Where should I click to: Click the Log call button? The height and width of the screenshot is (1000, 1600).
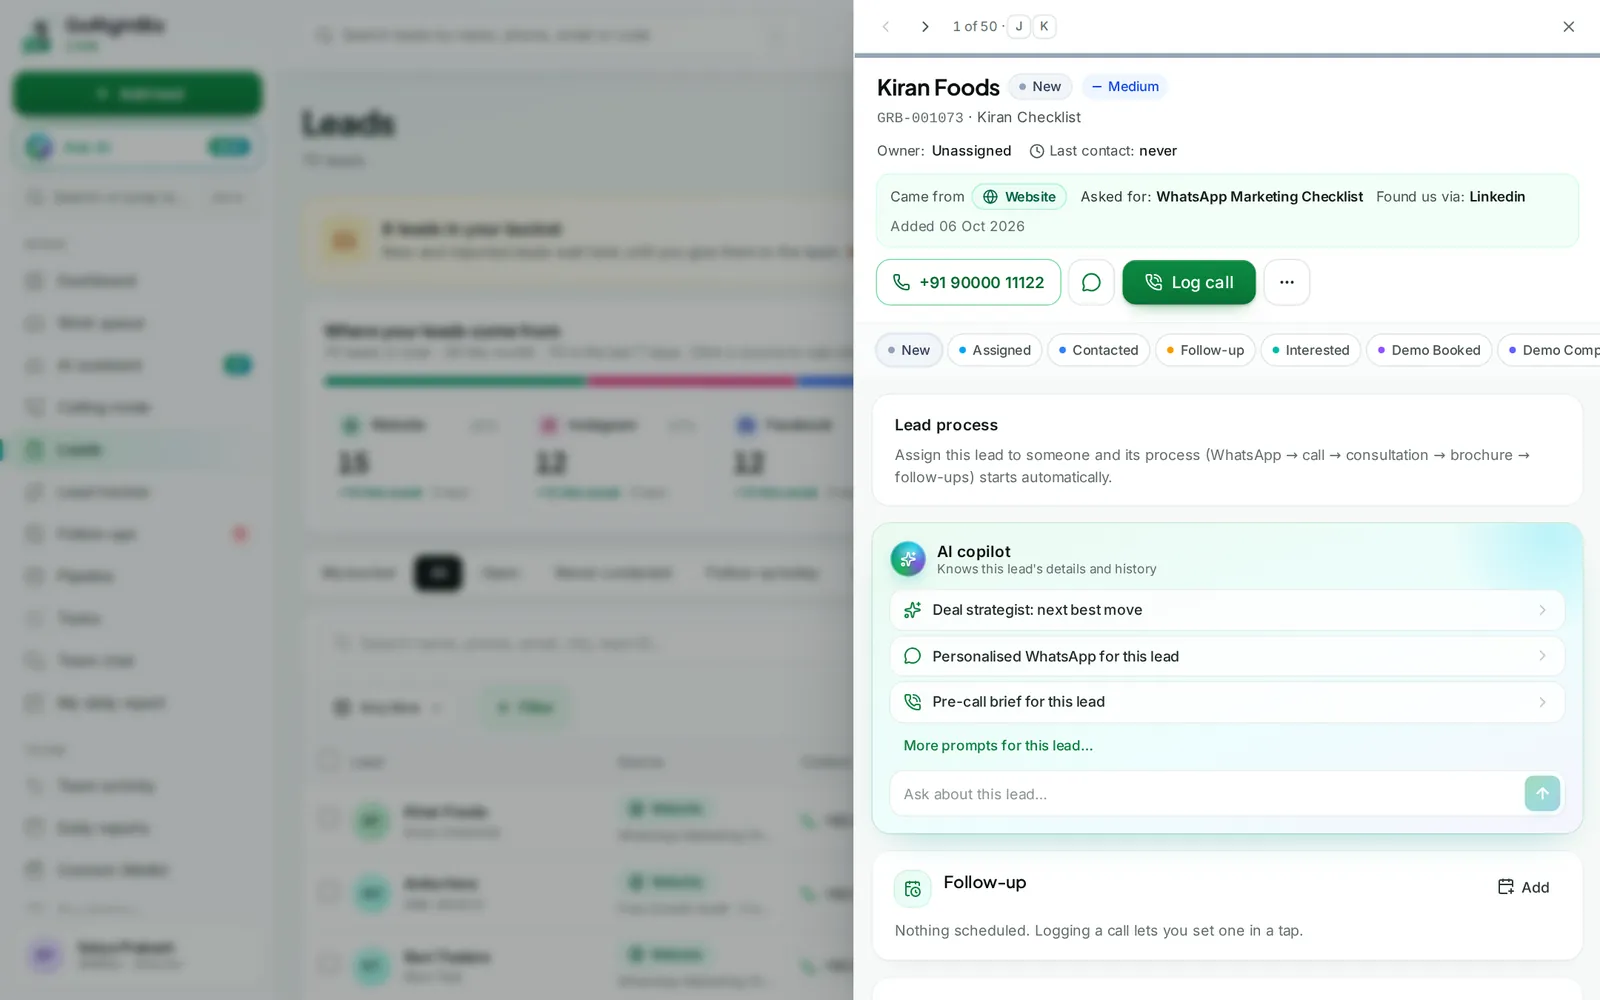(1189, 283)
